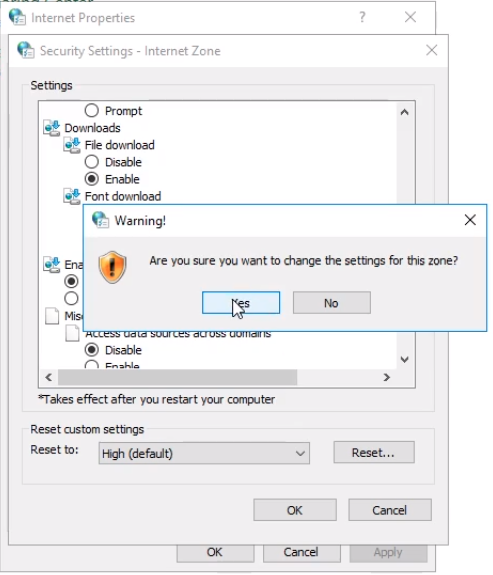Select the Prompt radio button
The width and height of the screenshot is (493, 575).
tap(92, 110)
